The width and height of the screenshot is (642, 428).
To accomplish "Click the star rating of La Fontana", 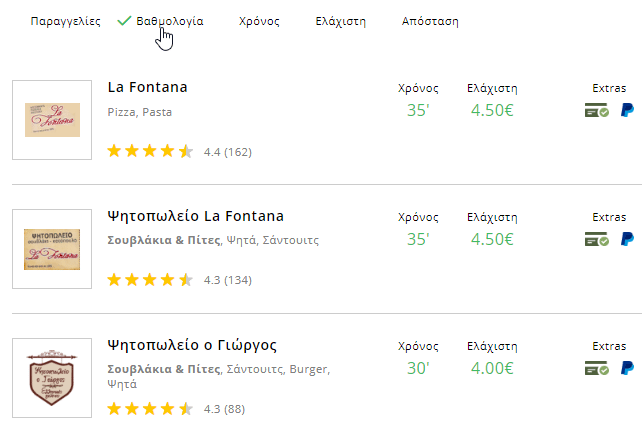I will point(150,151).
